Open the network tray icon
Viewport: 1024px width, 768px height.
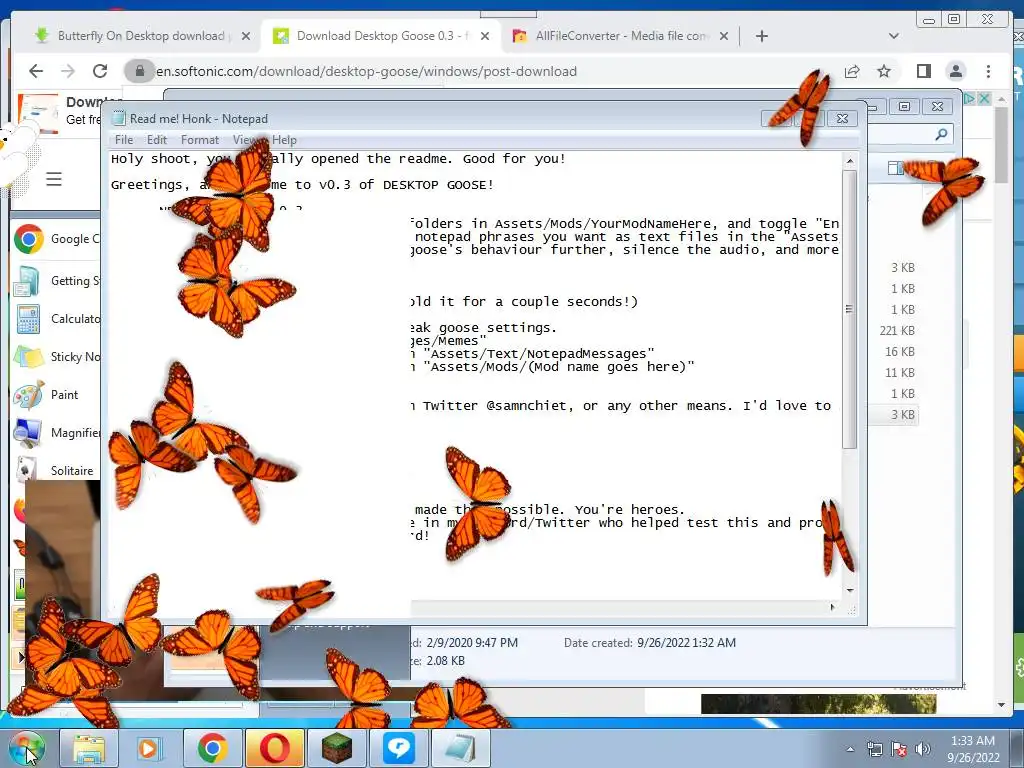pos(874,749)
